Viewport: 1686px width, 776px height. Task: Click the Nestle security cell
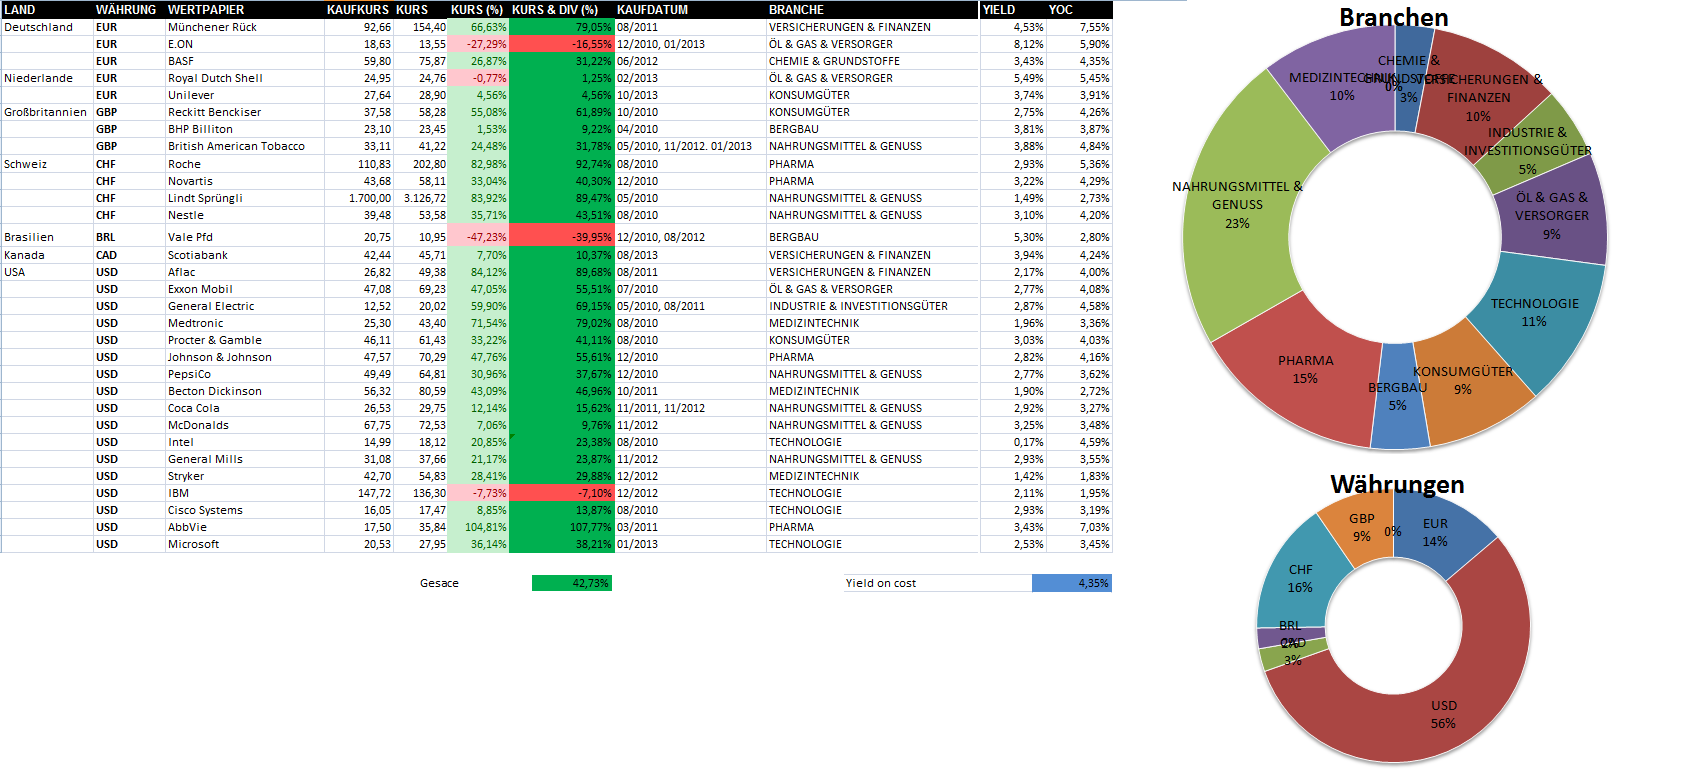pos(245,215)
